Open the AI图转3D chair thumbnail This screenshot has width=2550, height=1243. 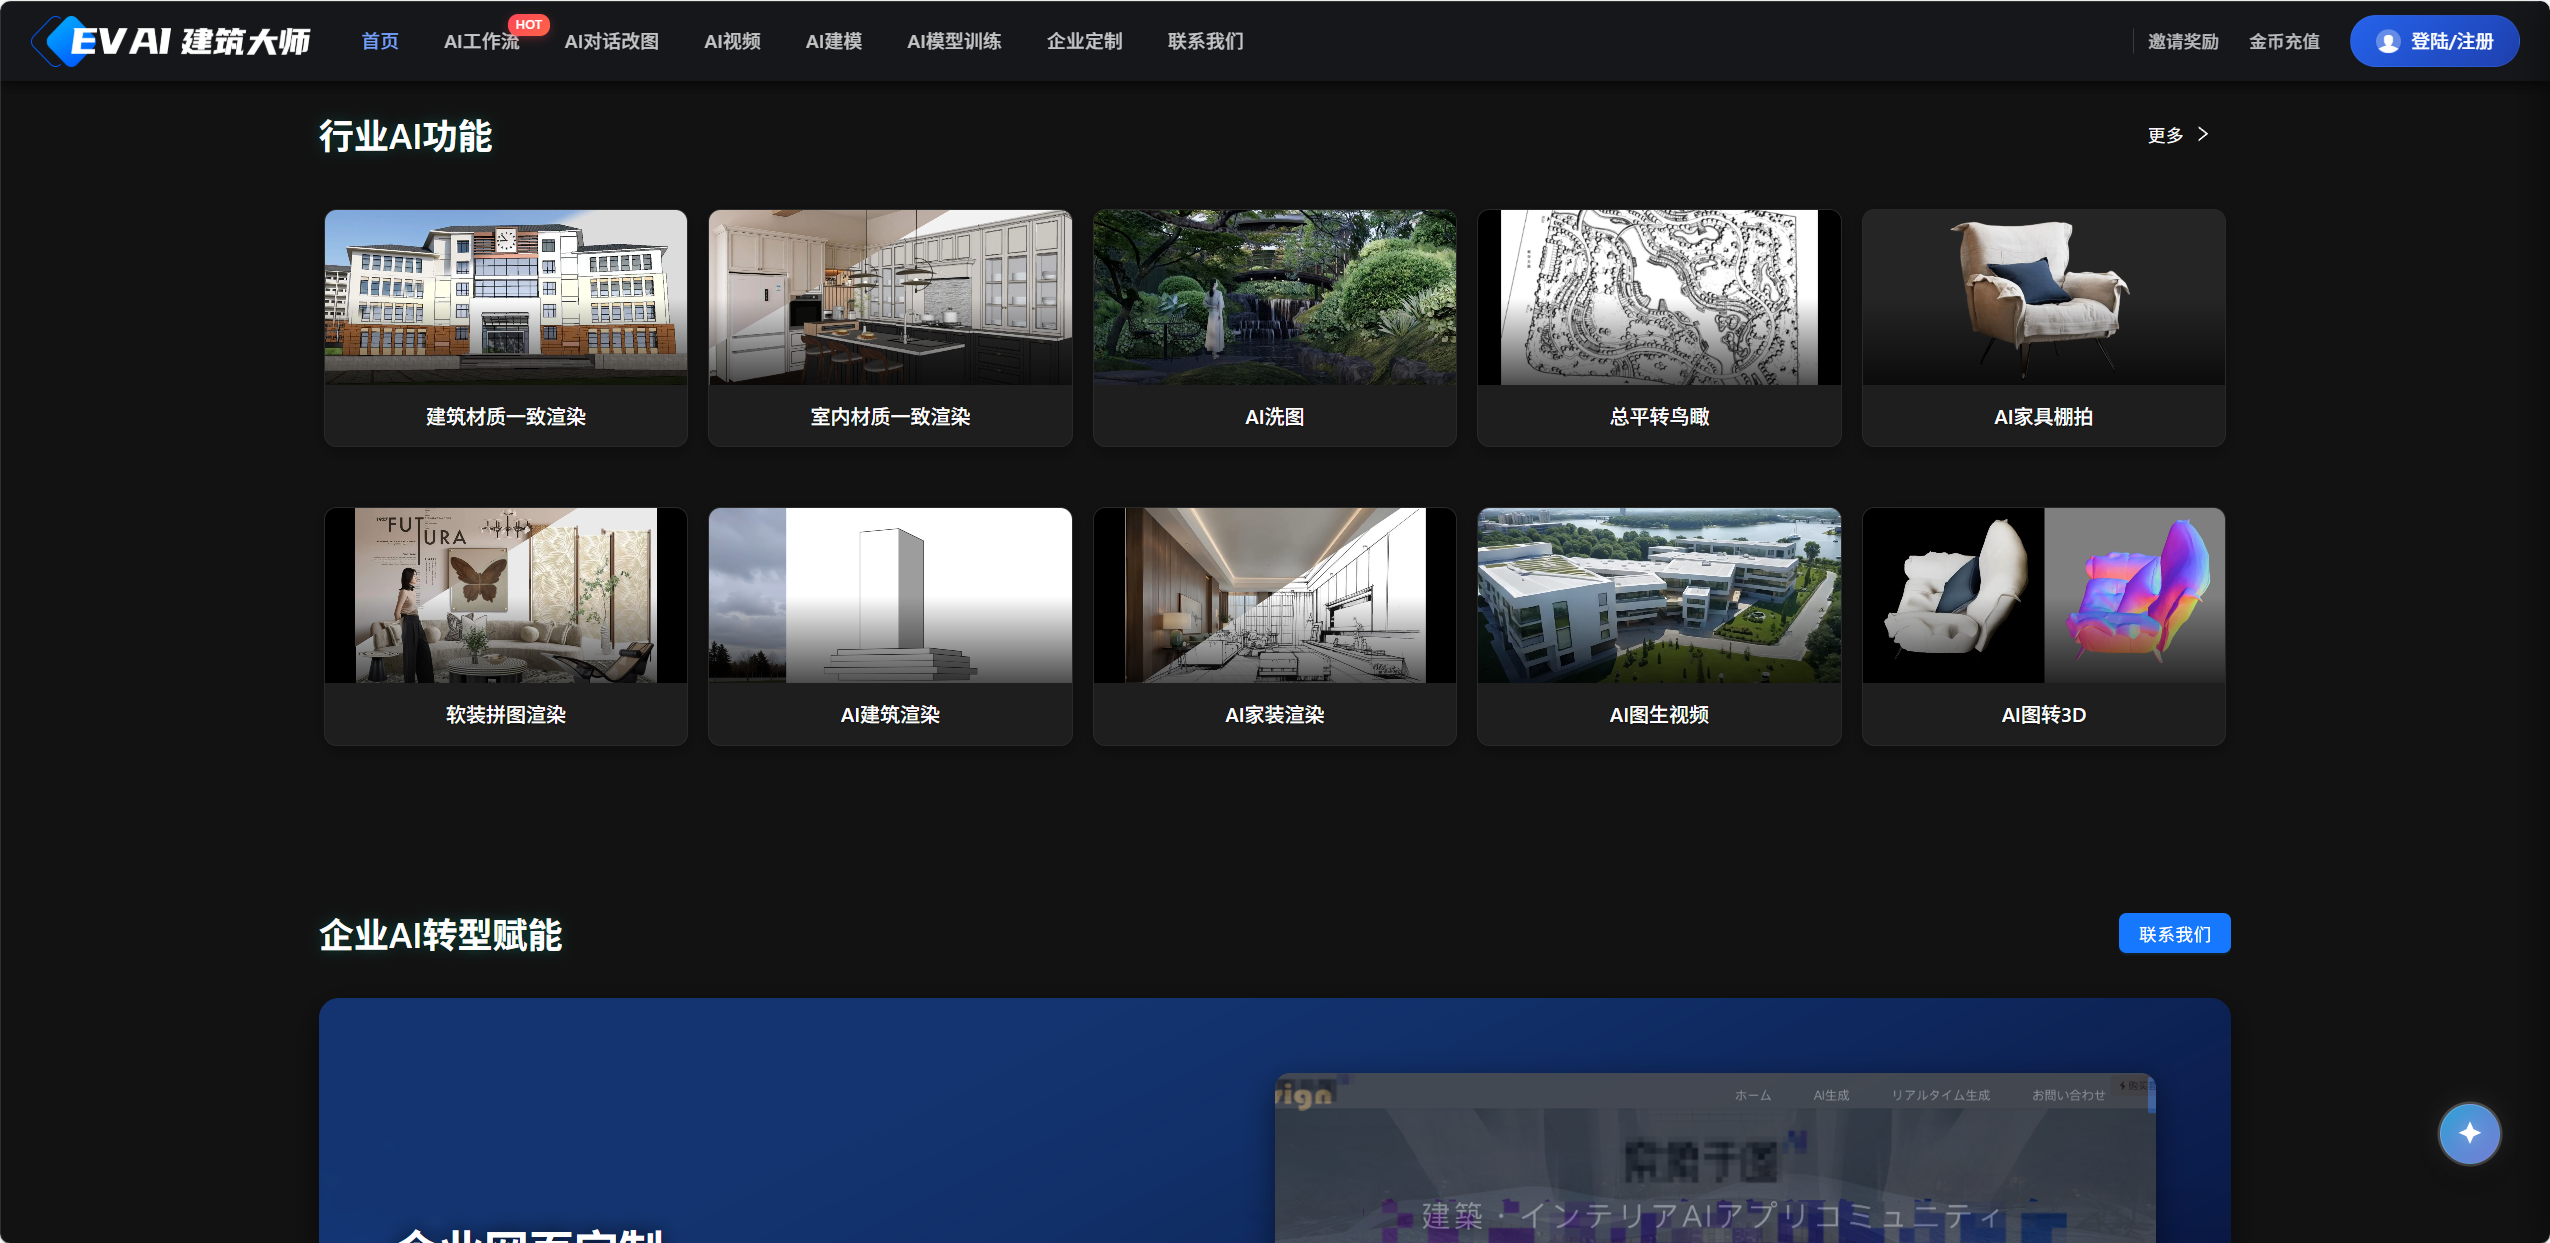tap(2044, 595)
